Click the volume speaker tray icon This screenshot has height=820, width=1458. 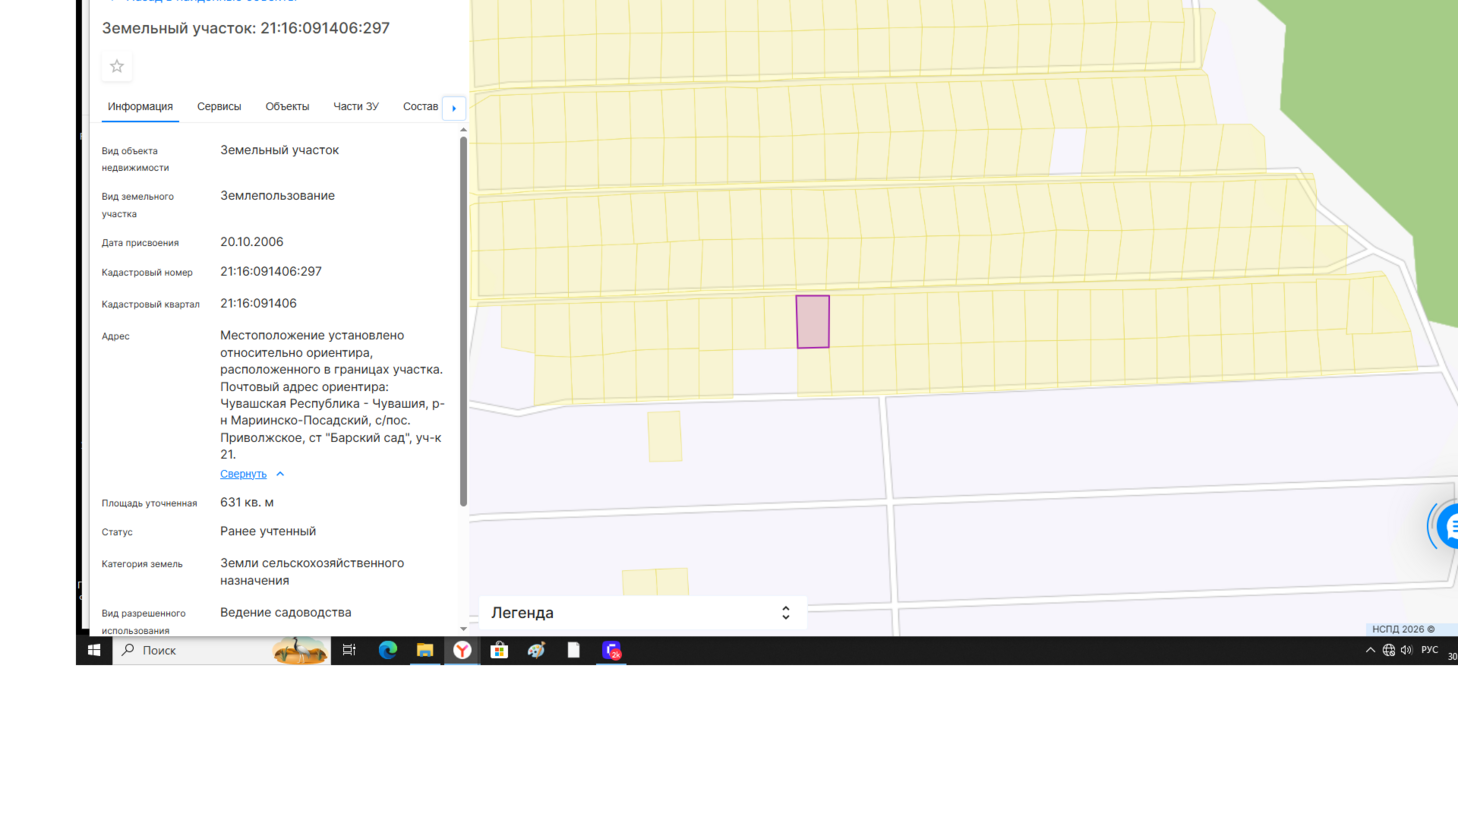pyautogui.click(x=1406, y=651)
